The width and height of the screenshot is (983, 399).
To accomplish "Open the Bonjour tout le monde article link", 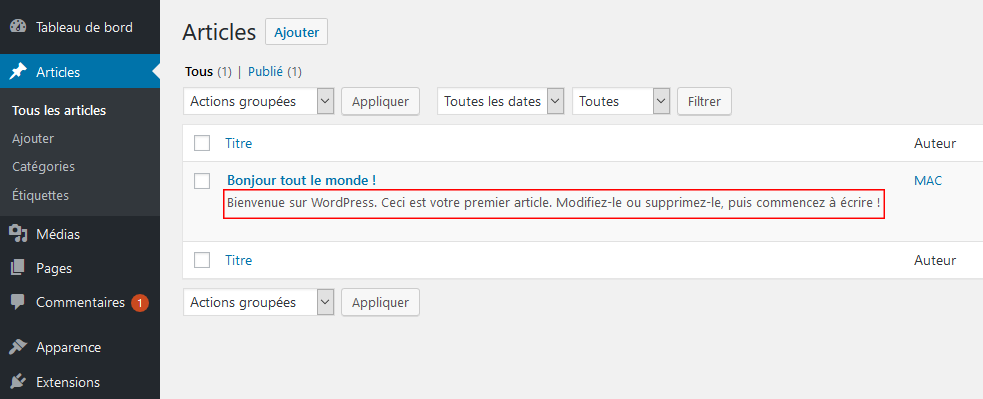I will pos(302,180).
